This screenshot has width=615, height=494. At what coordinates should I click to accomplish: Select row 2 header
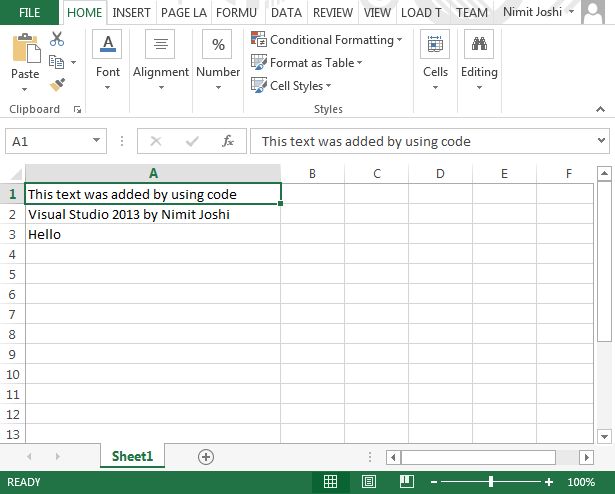[12, 214]
